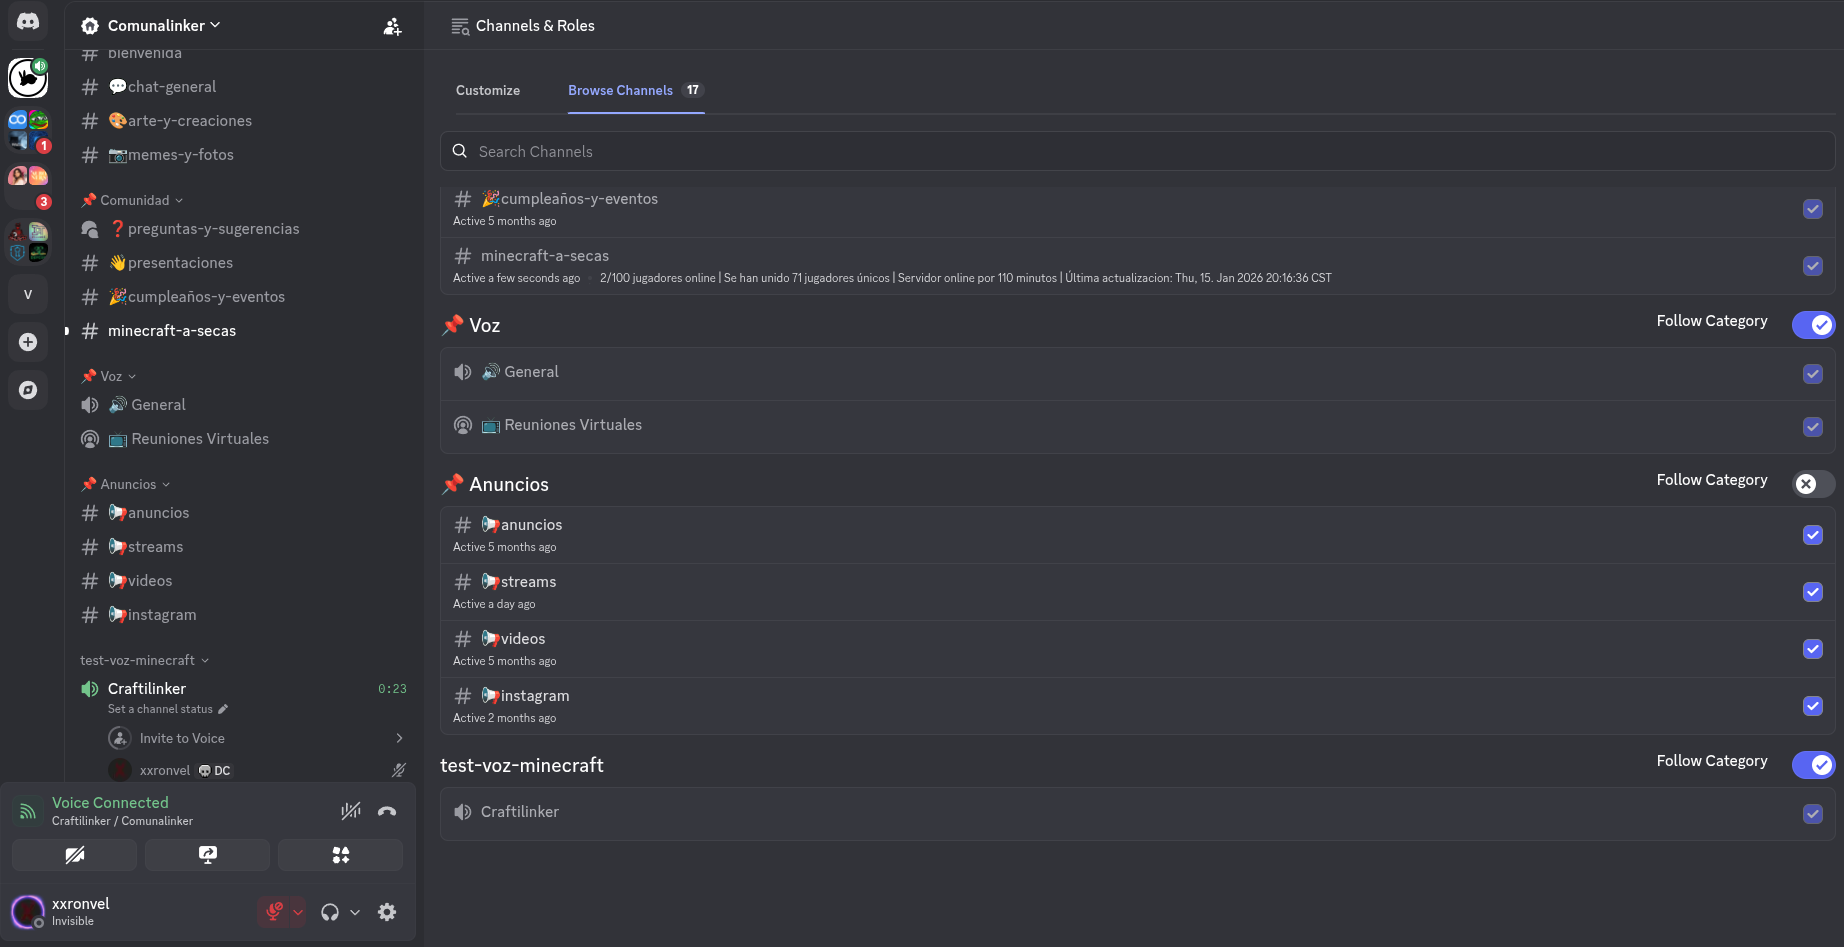This screenshot has height=947, width=1844.
Task: Toggle the noise suppression icon near Voice Connected
Action: click(x=351, y=811)
